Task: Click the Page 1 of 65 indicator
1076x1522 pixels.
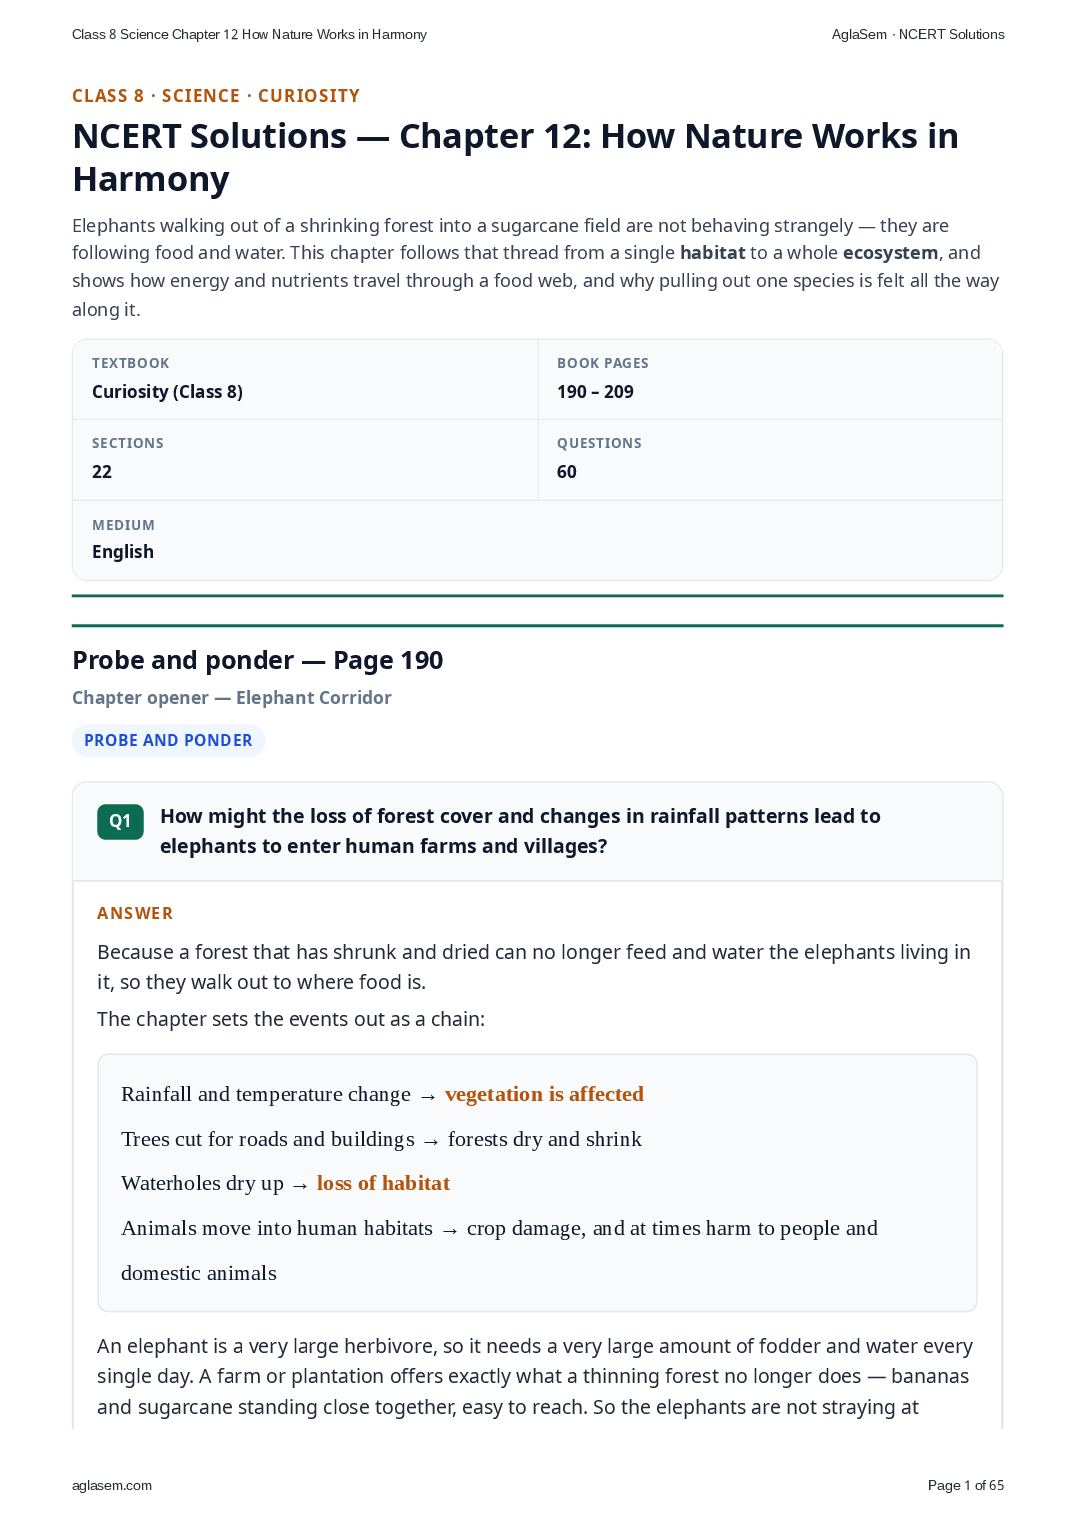Action: pos(966,1485)
